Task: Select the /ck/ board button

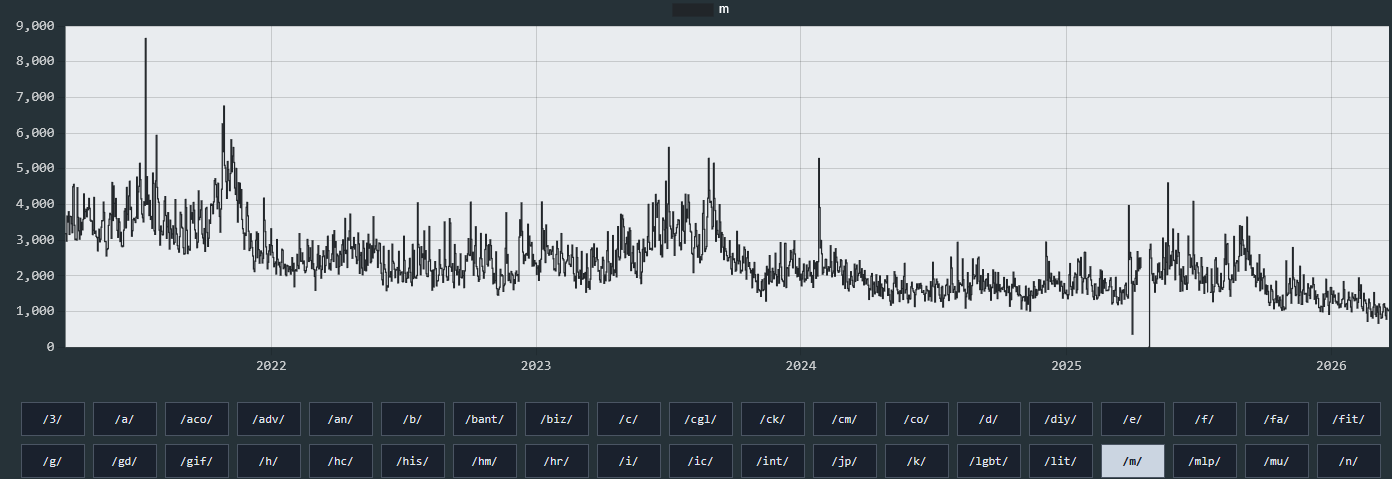Action: (773, 419)
